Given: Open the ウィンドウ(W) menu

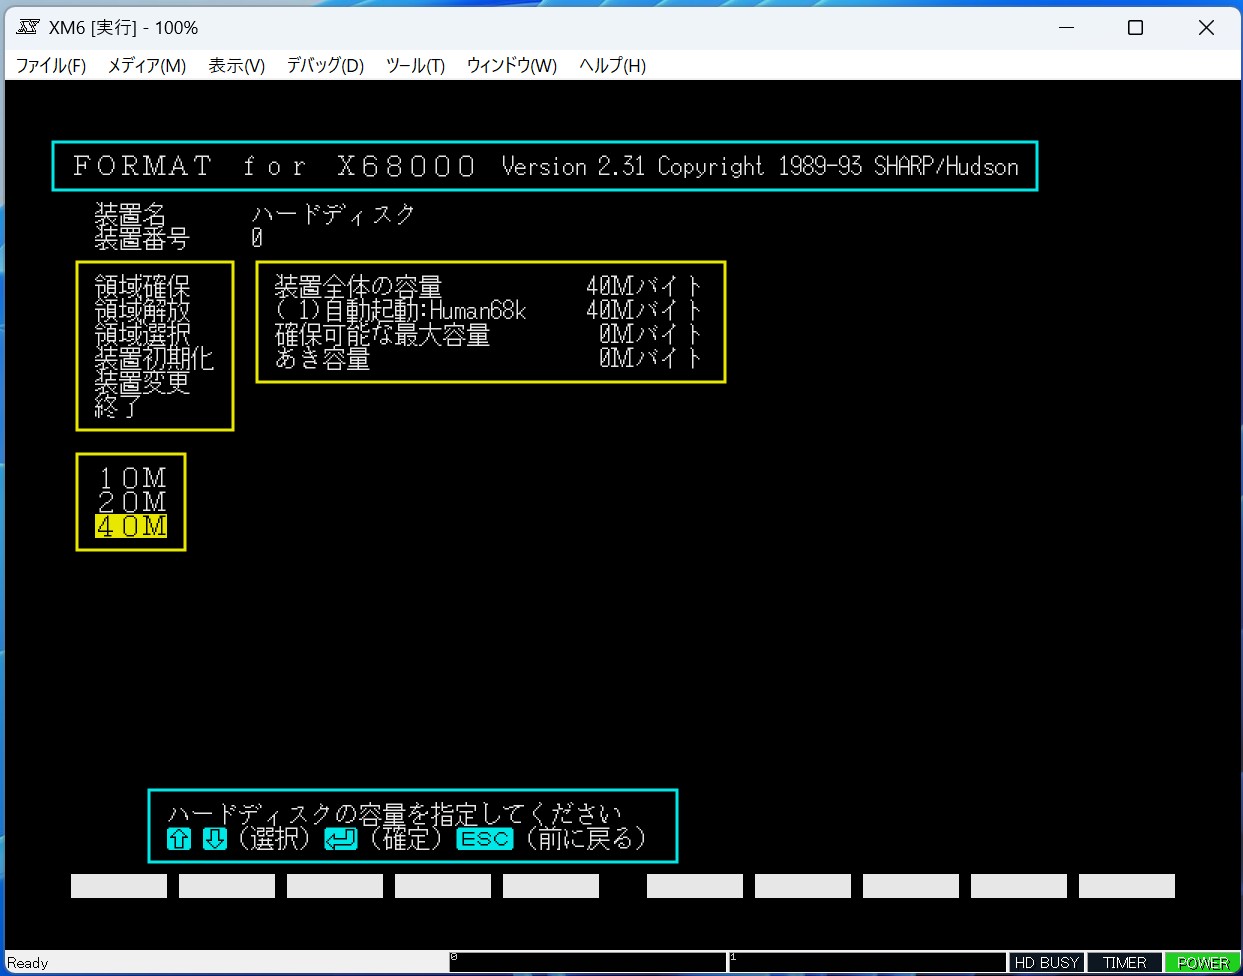Looking at the screenshot, I should coord(512,66).
